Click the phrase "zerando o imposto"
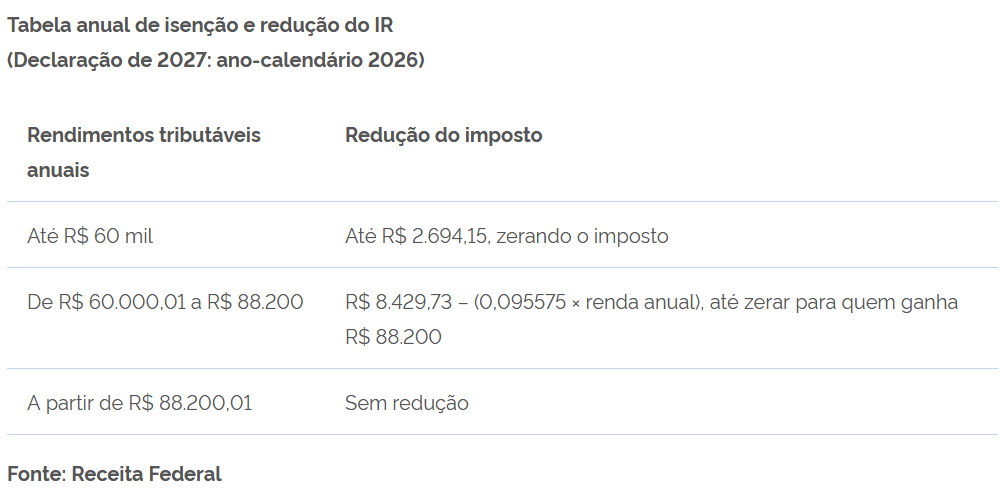This screenshot has width=1003, height=500. click(582, 237)
